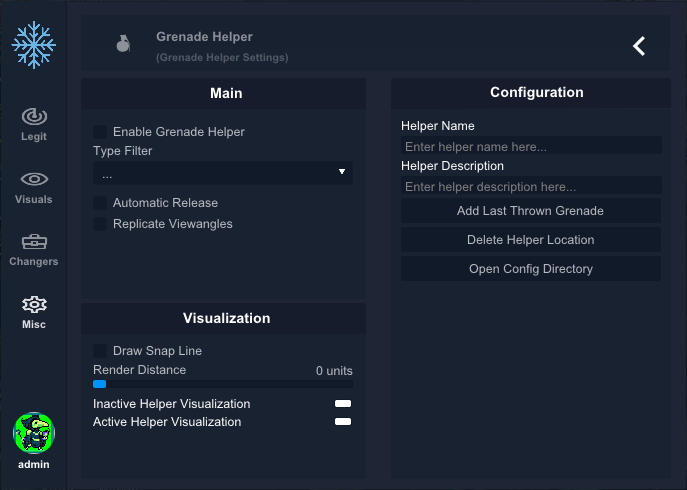Open the Type Filter dropdown
Image resolution: width=687 pixels, height=490 pixels.
point(223,173)
